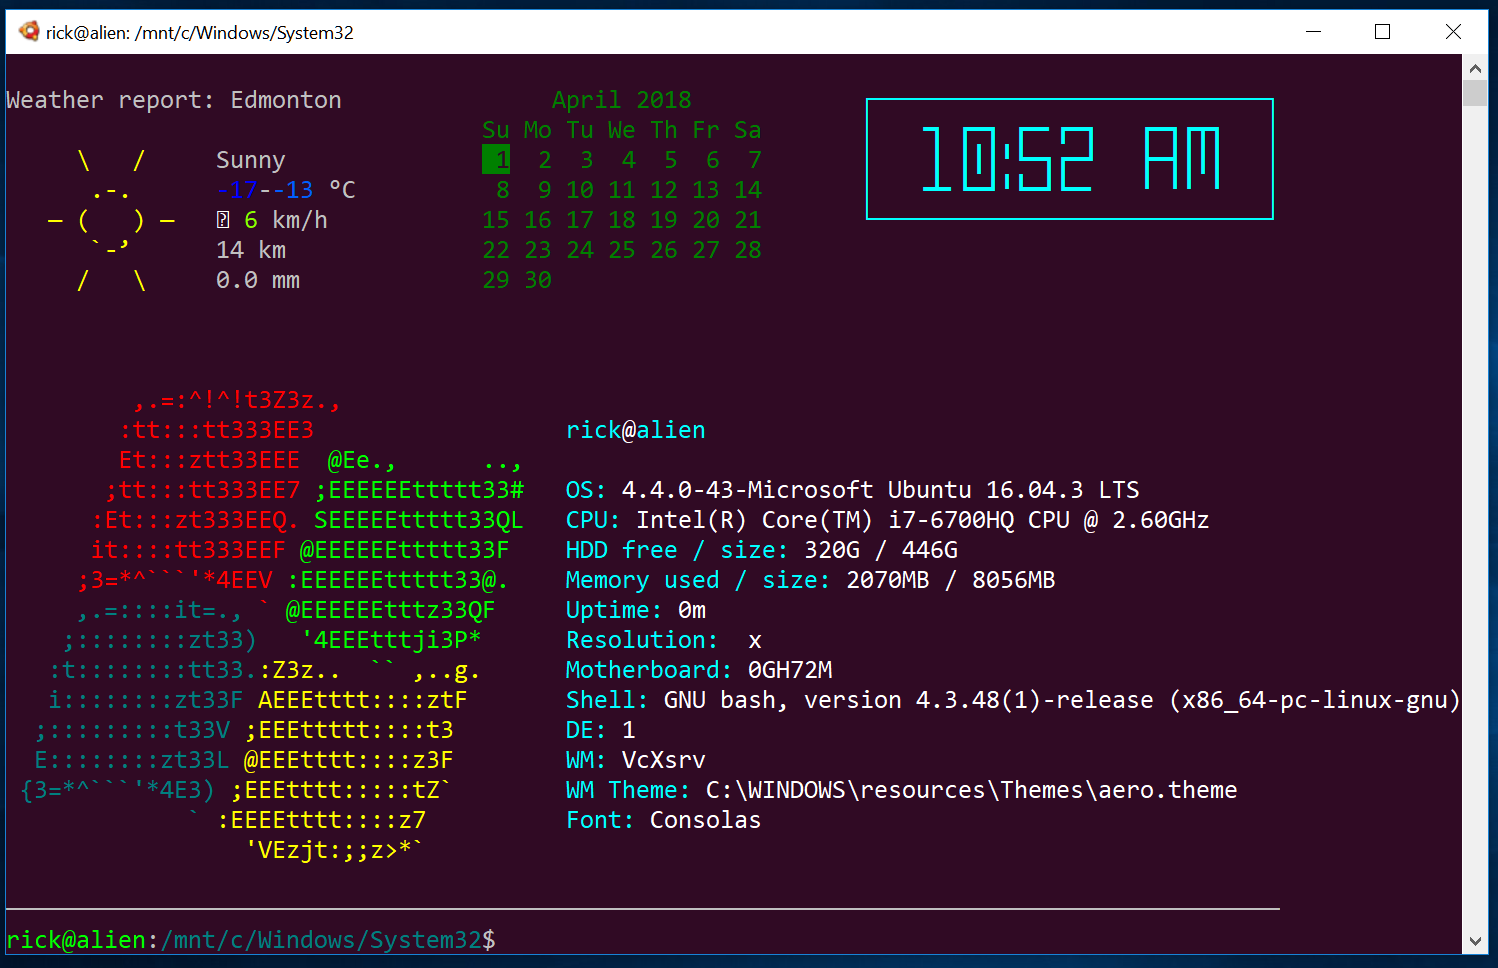Click the vertical scrollbar thumb
The height and width of the screenshot is (968, 1498).
coord(1475,93)
